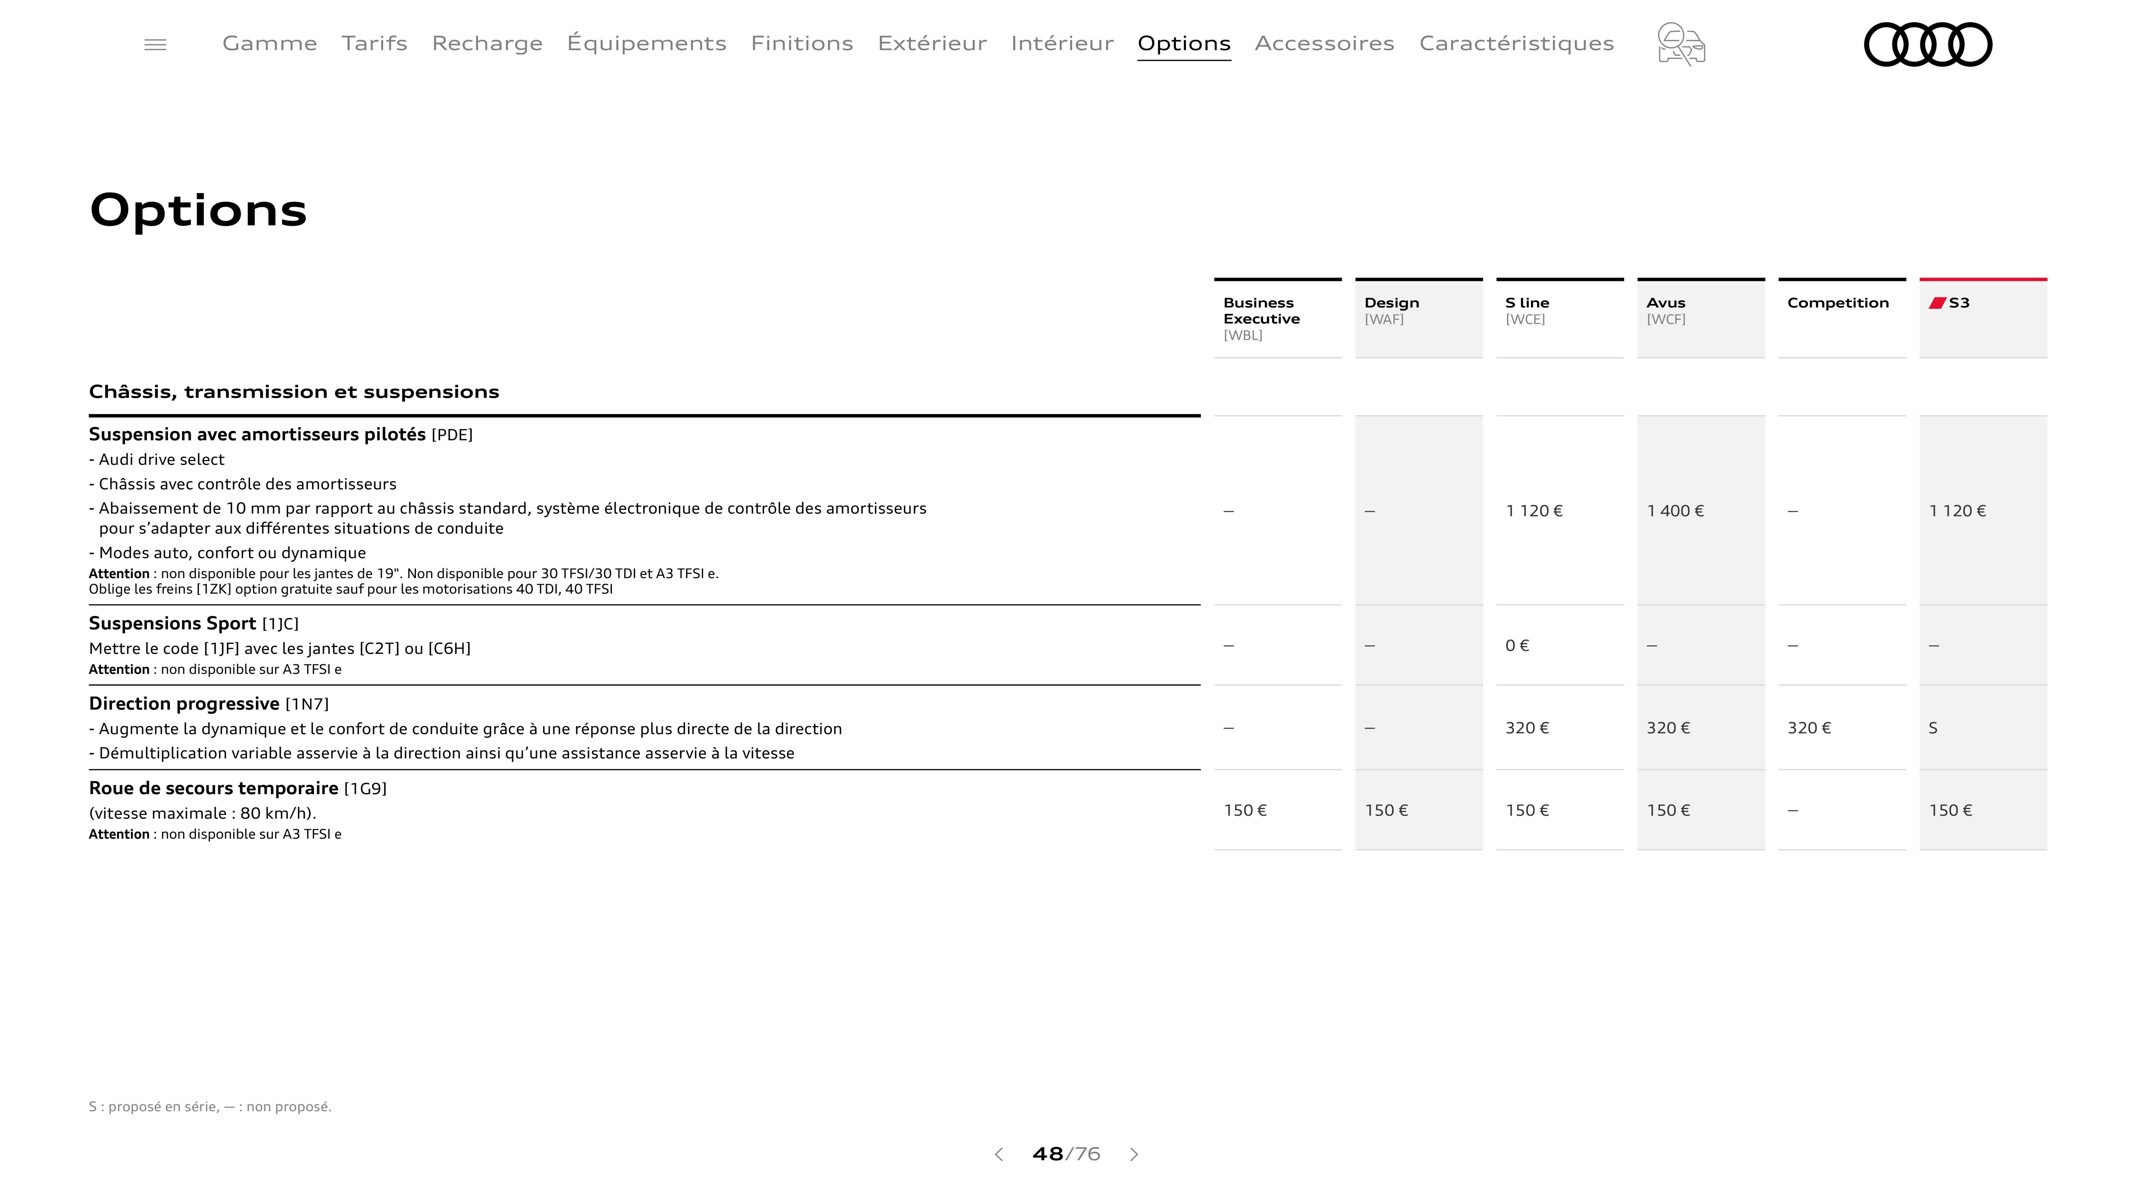Open the Équipements tab
The width and height of the screenshot is (2133, 1200).
pyautogui.click(x=647, y=43)
